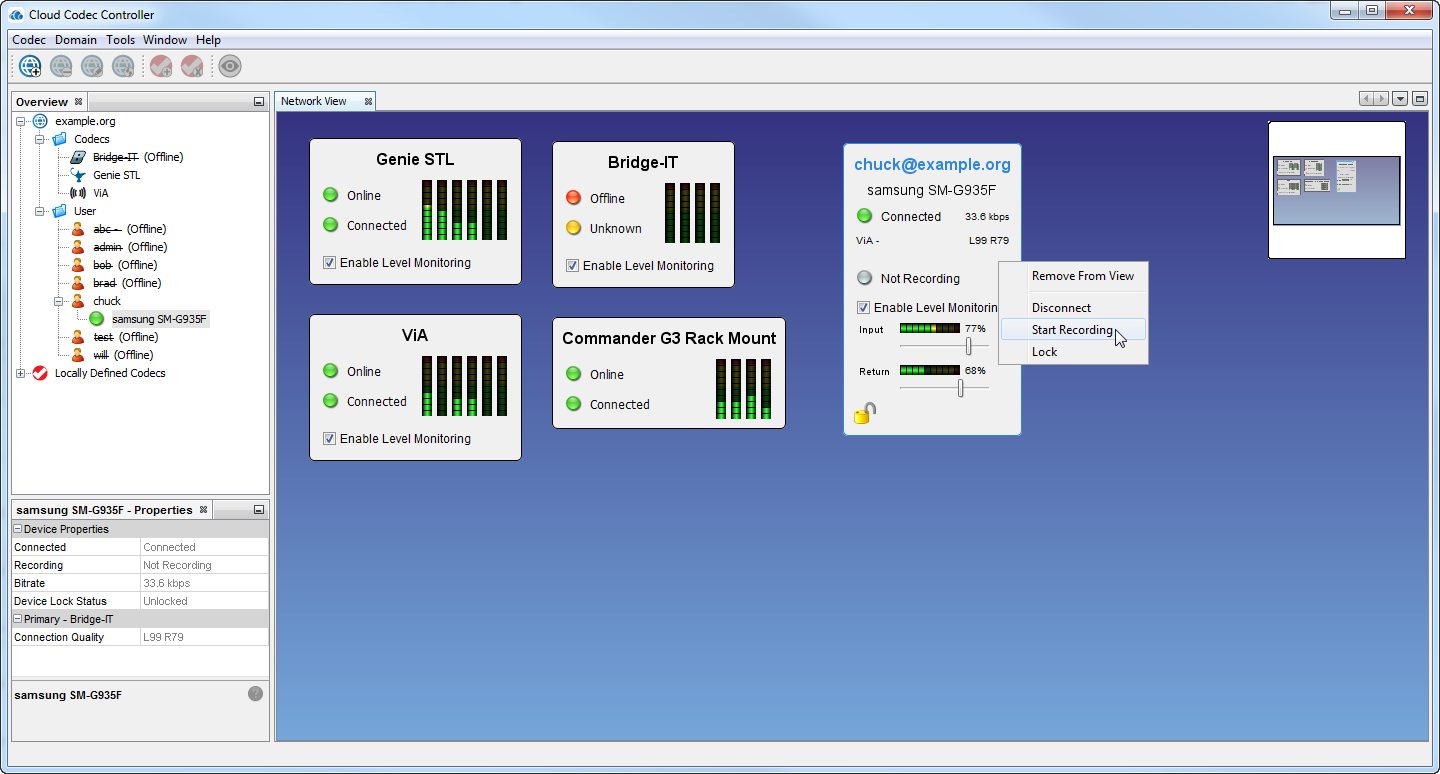This screenshot has height=774, width=1440.
Task: Click the minimap thumbnail in Network View
Action: pos(1336,189)
